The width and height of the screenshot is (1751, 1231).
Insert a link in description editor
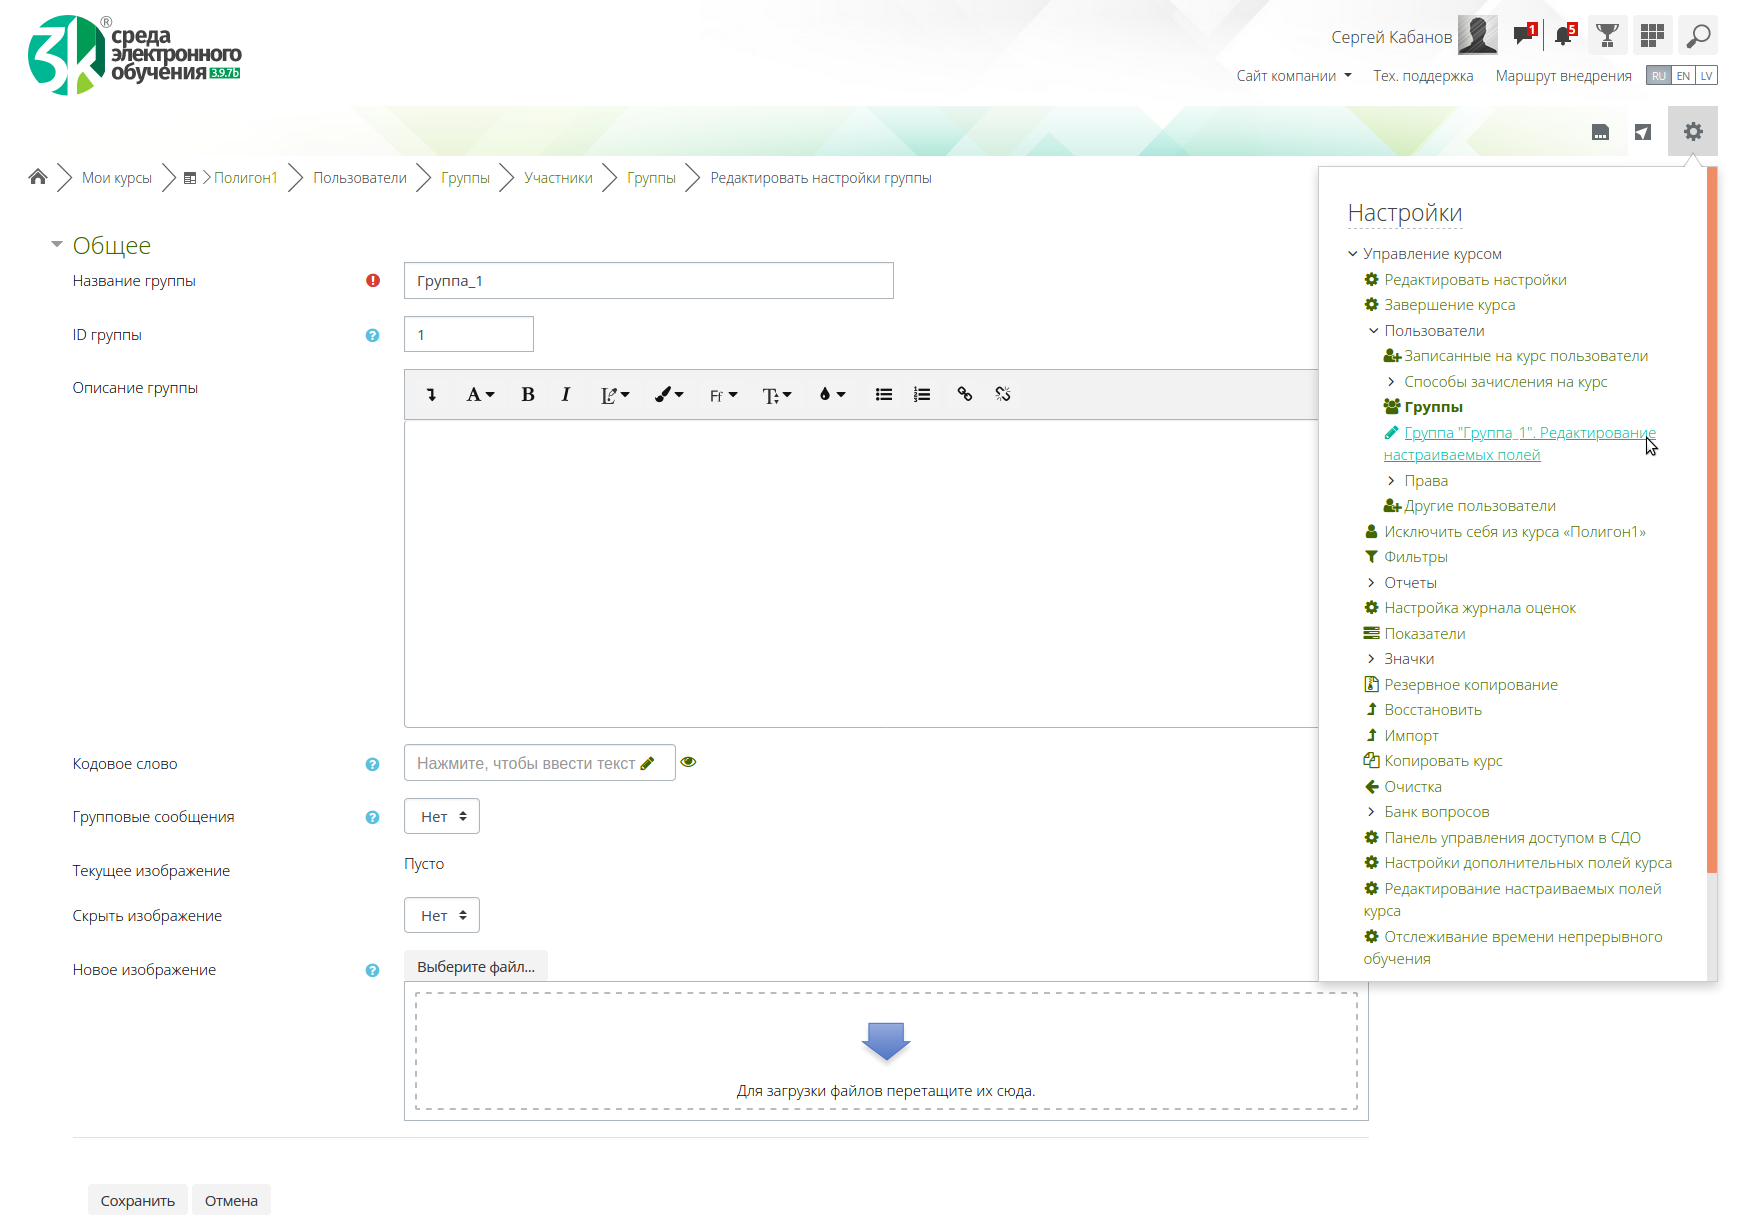[965, 395]
